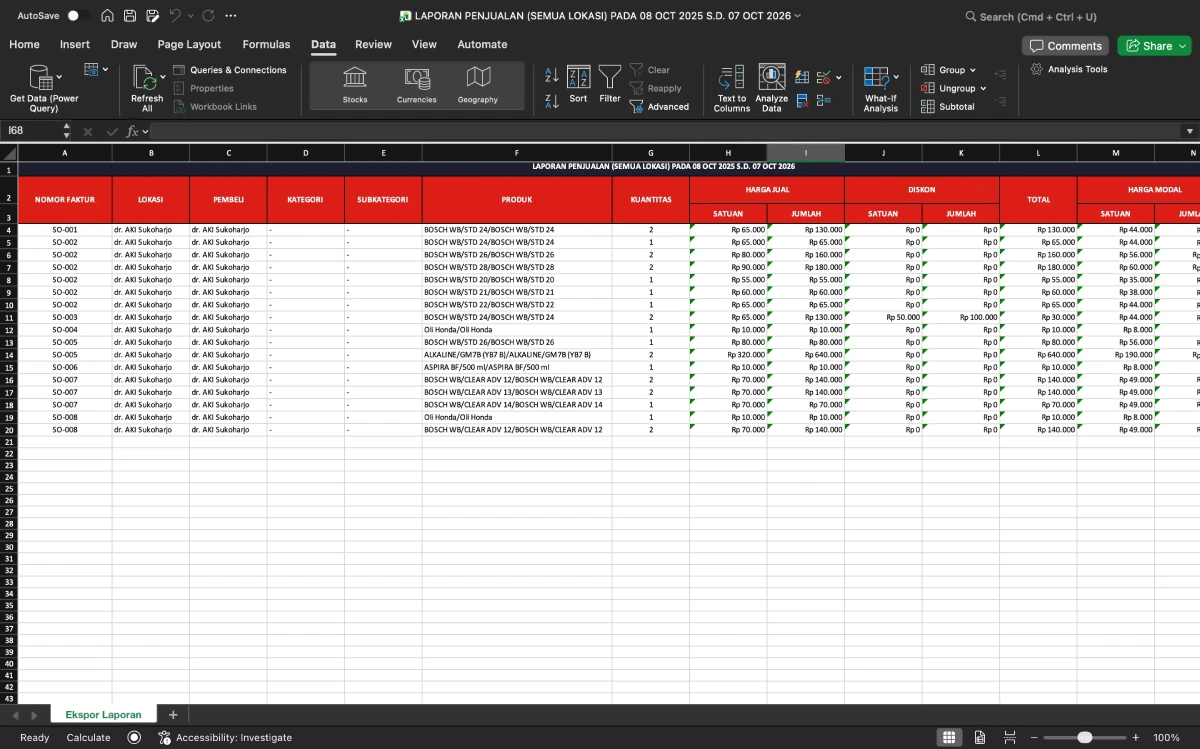Click the Name Box showing I68
Viewport: 1200px width, 749px height.
click(31, 131)
